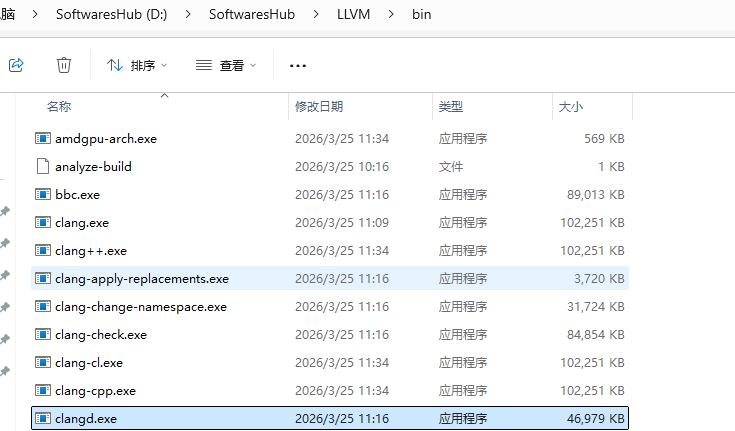
Task: Click the Delete trash can icon
Action: (x=64, y=65)
